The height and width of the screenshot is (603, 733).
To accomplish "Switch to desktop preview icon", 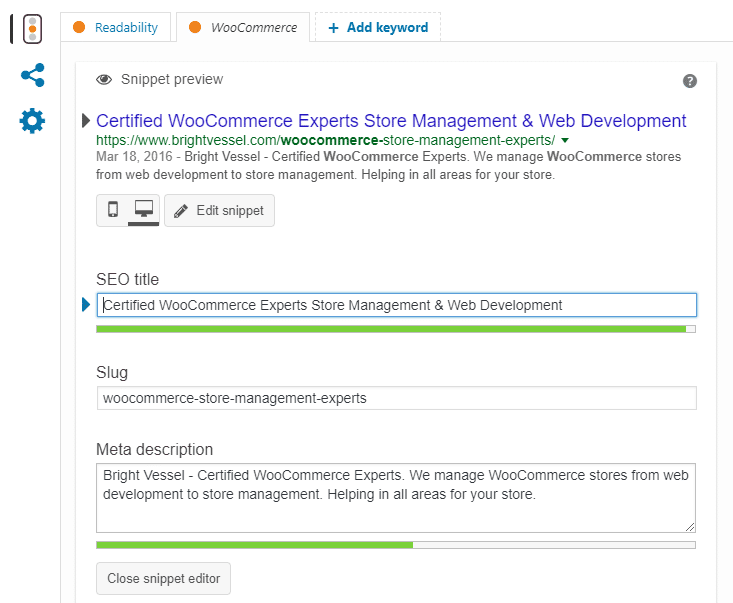I will tap(144, 209).
